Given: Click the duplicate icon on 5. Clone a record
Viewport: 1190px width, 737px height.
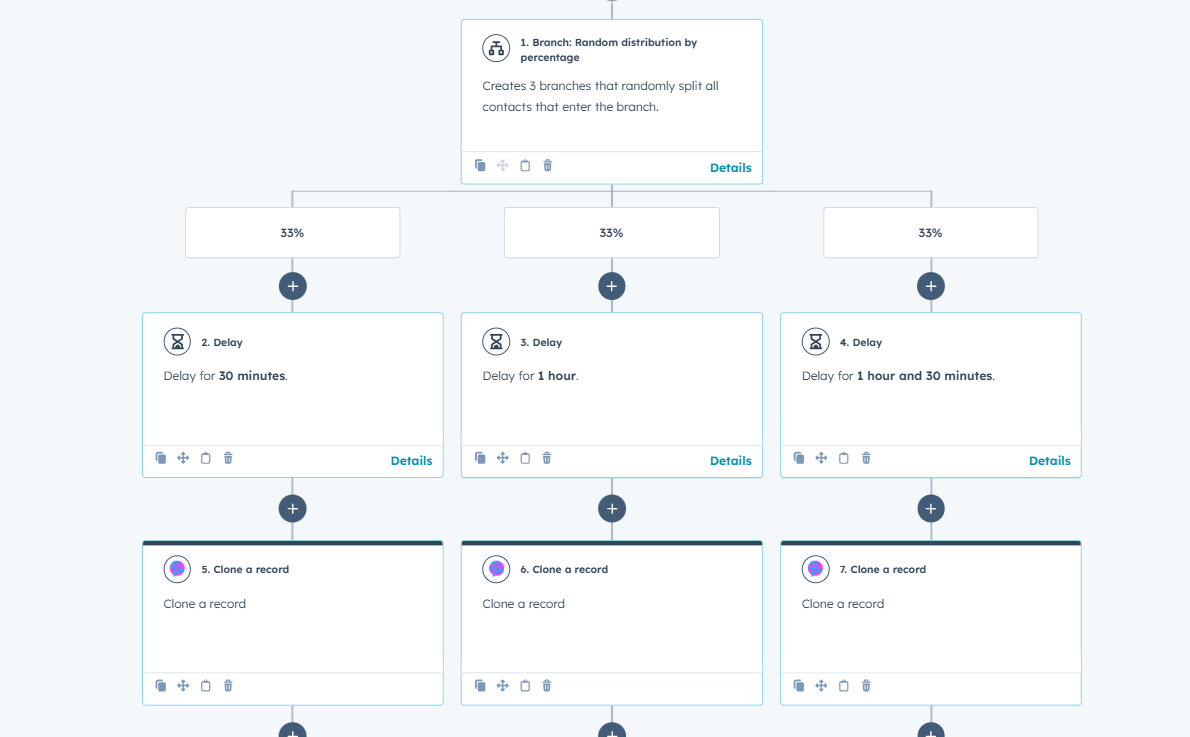Looking at the screenshot, I should coord(161,686).
